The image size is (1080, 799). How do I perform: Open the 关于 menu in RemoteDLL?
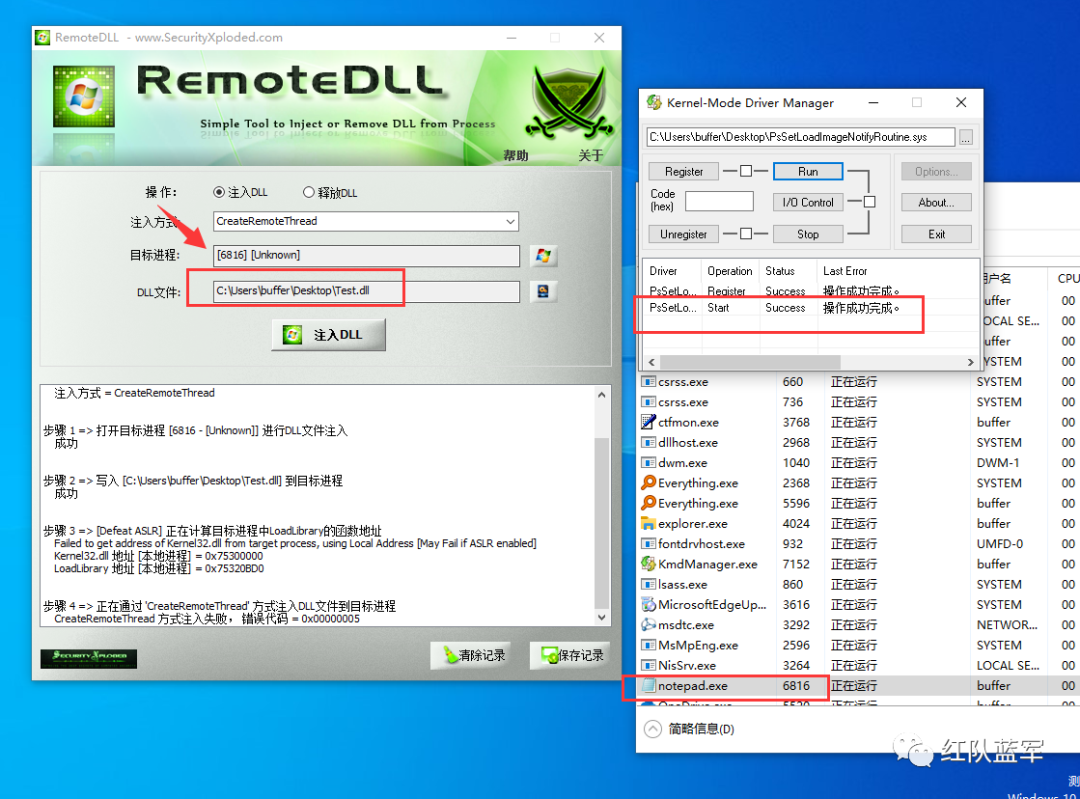(x=591, y=156)
